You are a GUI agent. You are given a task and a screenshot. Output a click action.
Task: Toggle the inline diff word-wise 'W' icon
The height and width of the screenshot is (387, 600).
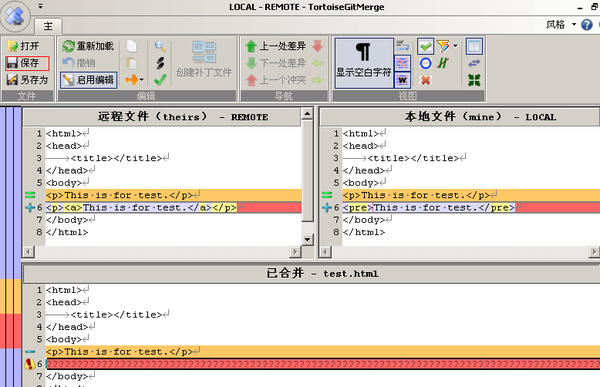(402, 80)
